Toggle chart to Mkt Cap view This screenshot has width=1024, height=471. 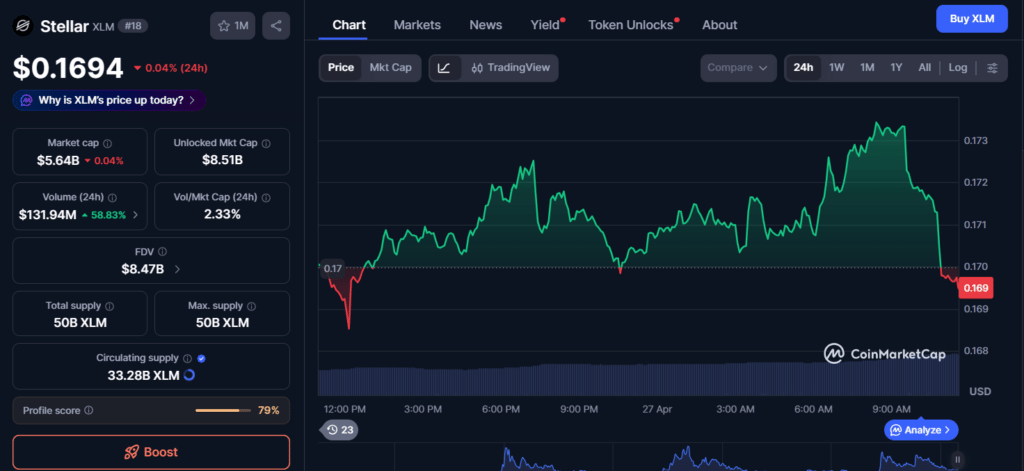click(x=391, y=68)
